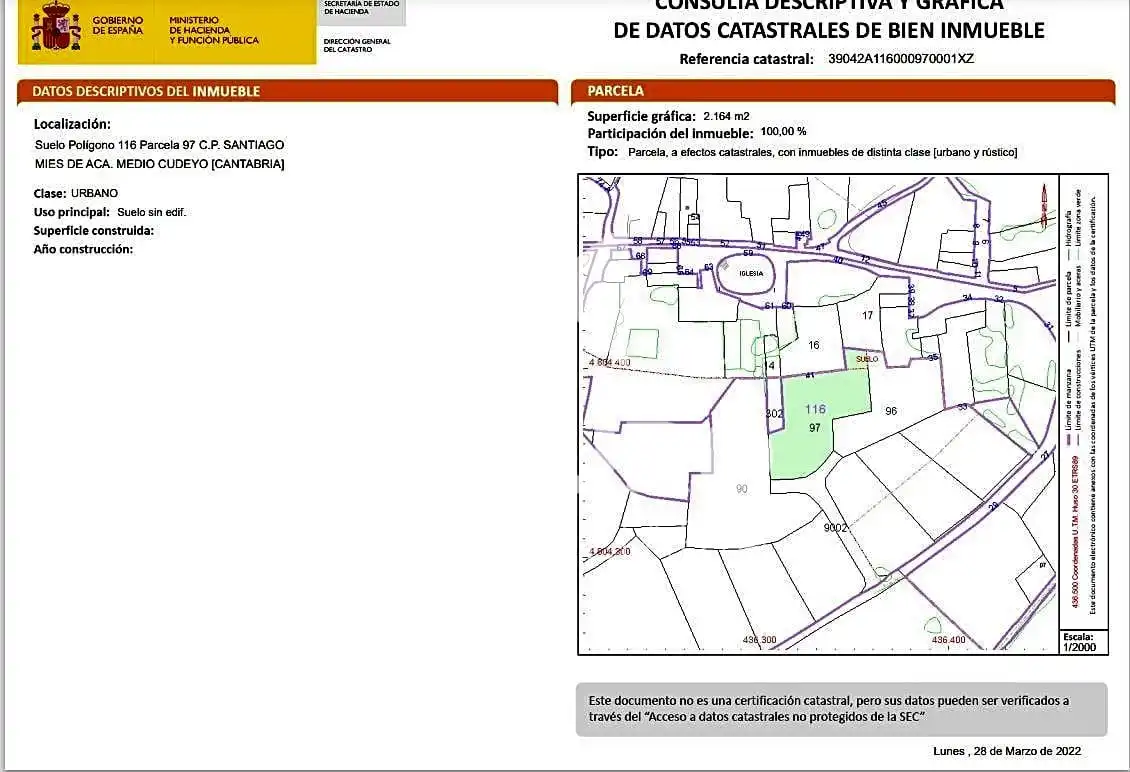Click the "PARCELA" section header
1130x772 pixels.
[x=615, y=91]
